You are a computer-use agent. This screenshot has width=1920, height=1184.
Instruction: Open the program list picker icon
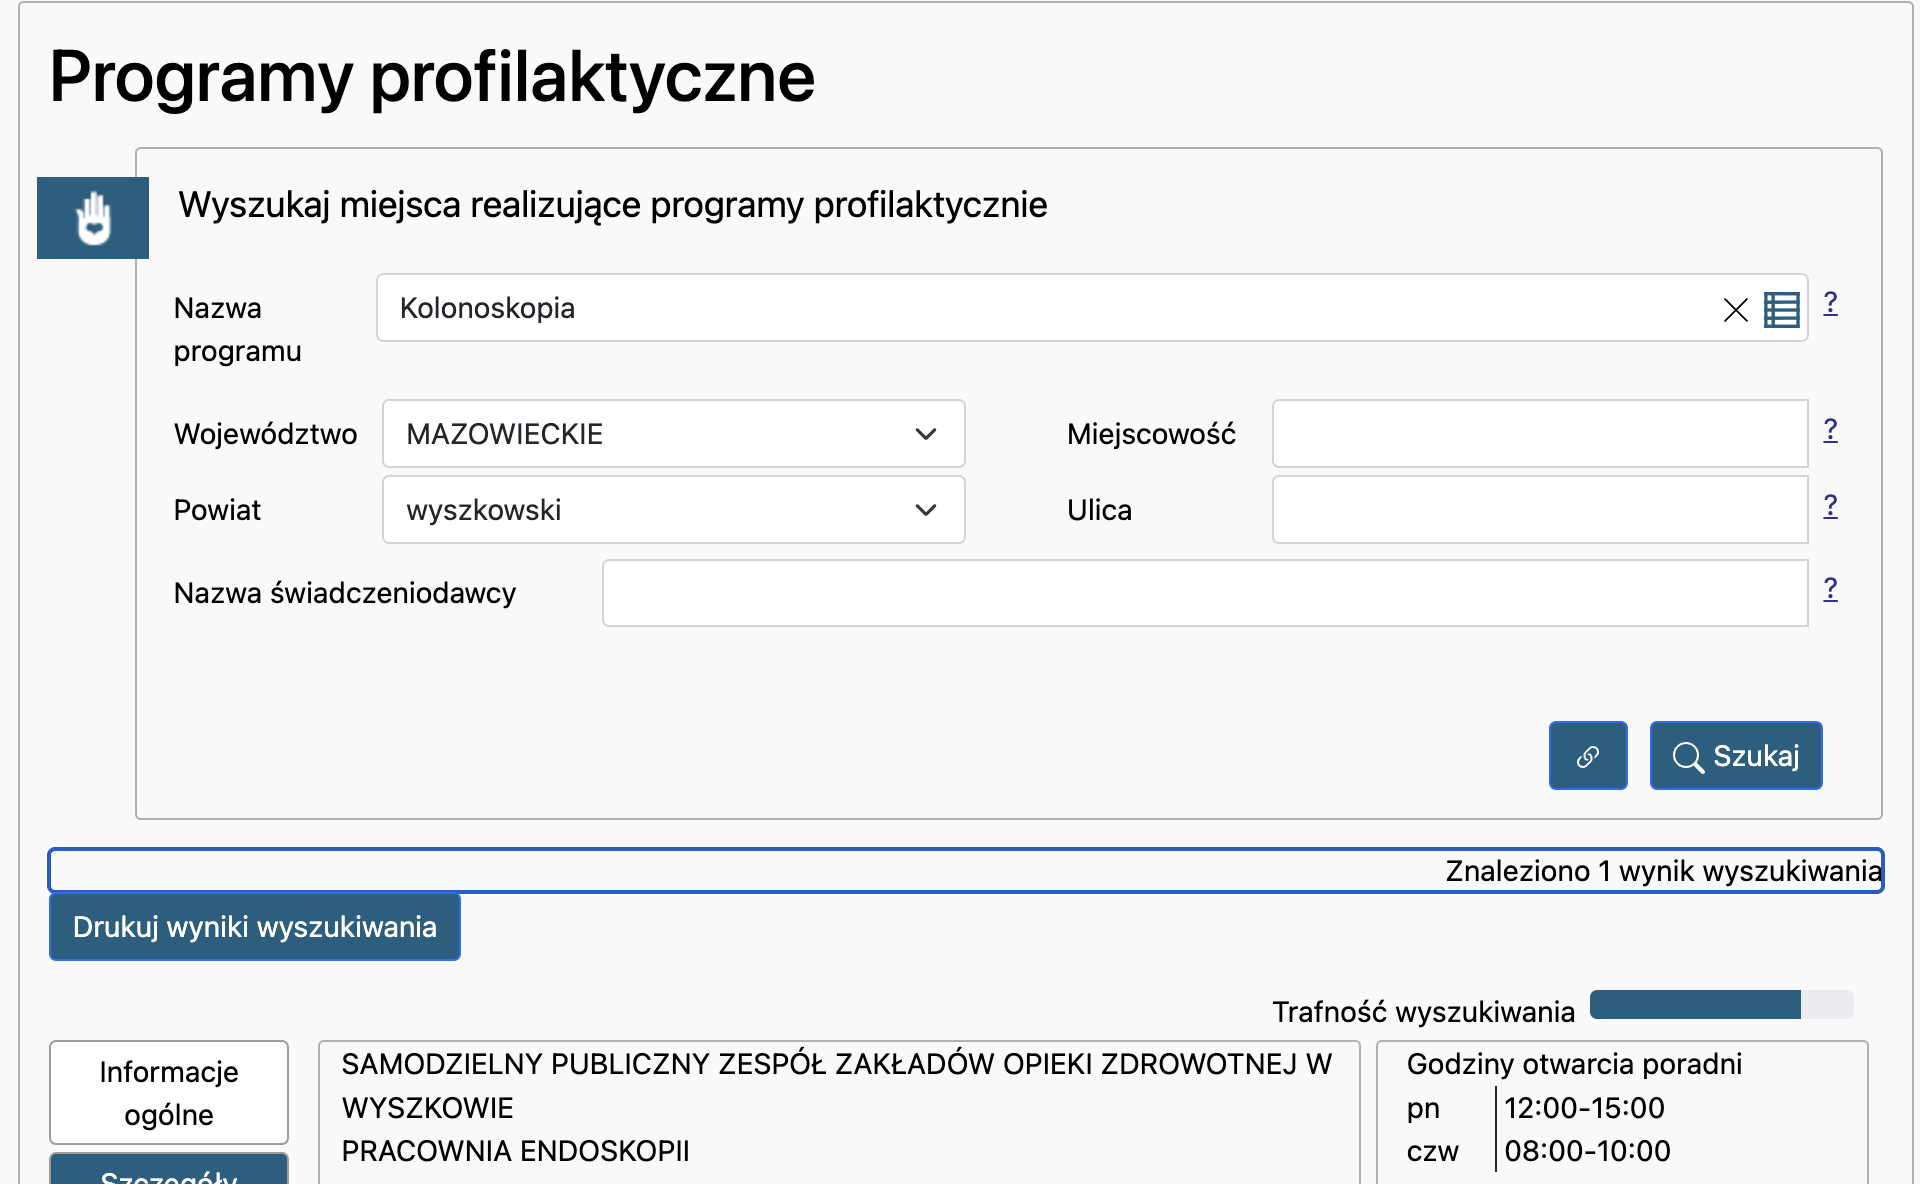1781,310
